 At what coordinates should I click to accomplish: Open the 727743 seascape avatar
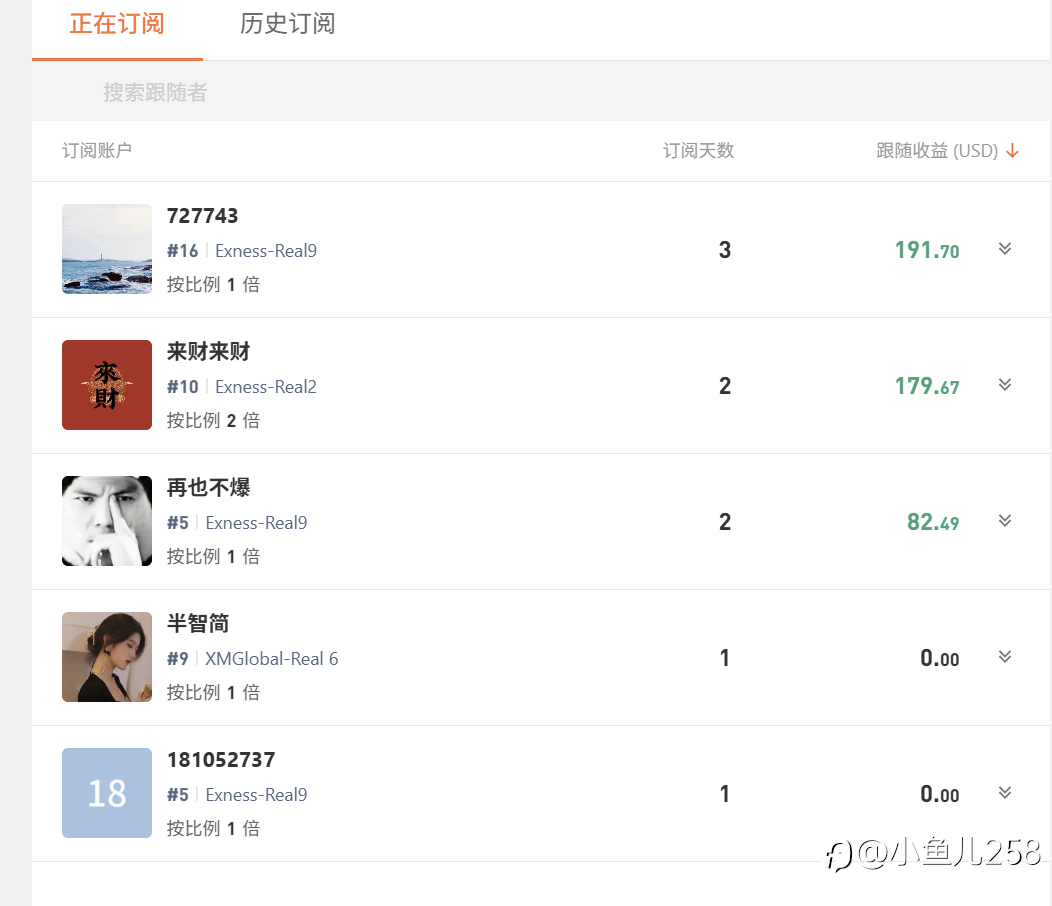tap(107, 249)
